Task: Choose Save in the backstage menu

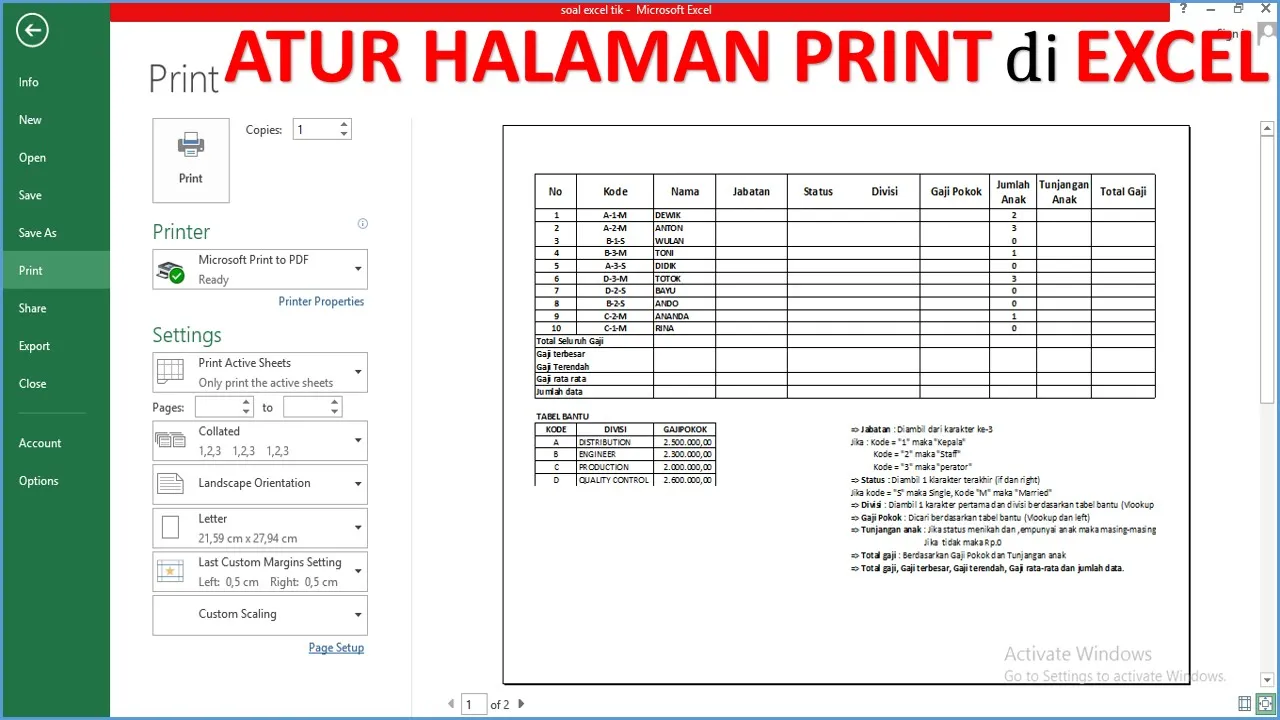Action: click(x=55, y=195)
